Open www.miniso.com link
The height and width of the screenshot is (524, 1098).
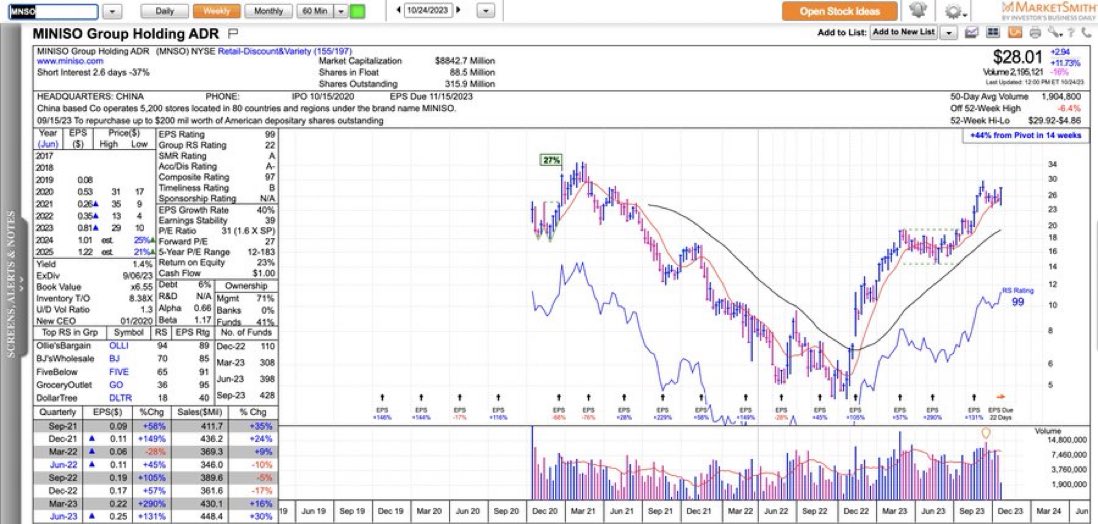click(x=69, y=61)
